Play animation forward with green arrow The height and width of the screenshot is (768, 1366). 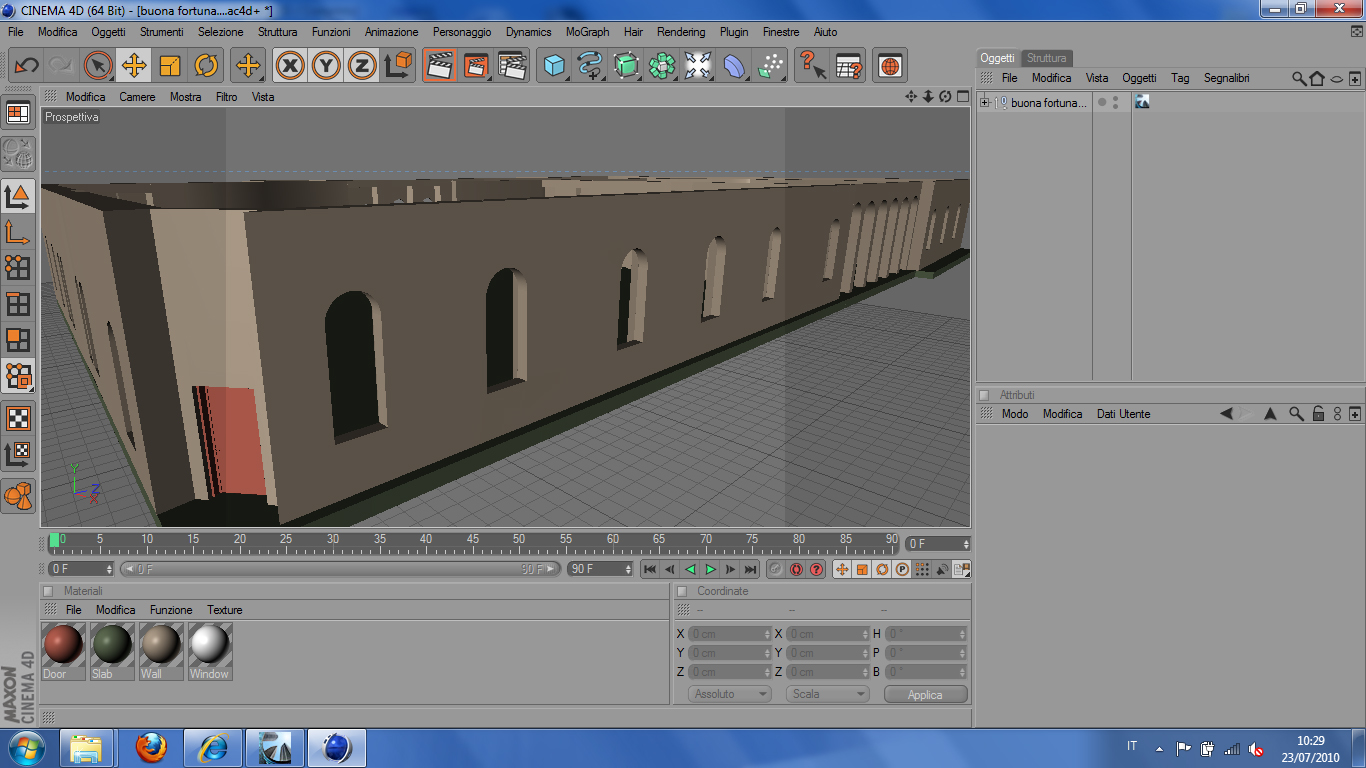coord(710,569)
